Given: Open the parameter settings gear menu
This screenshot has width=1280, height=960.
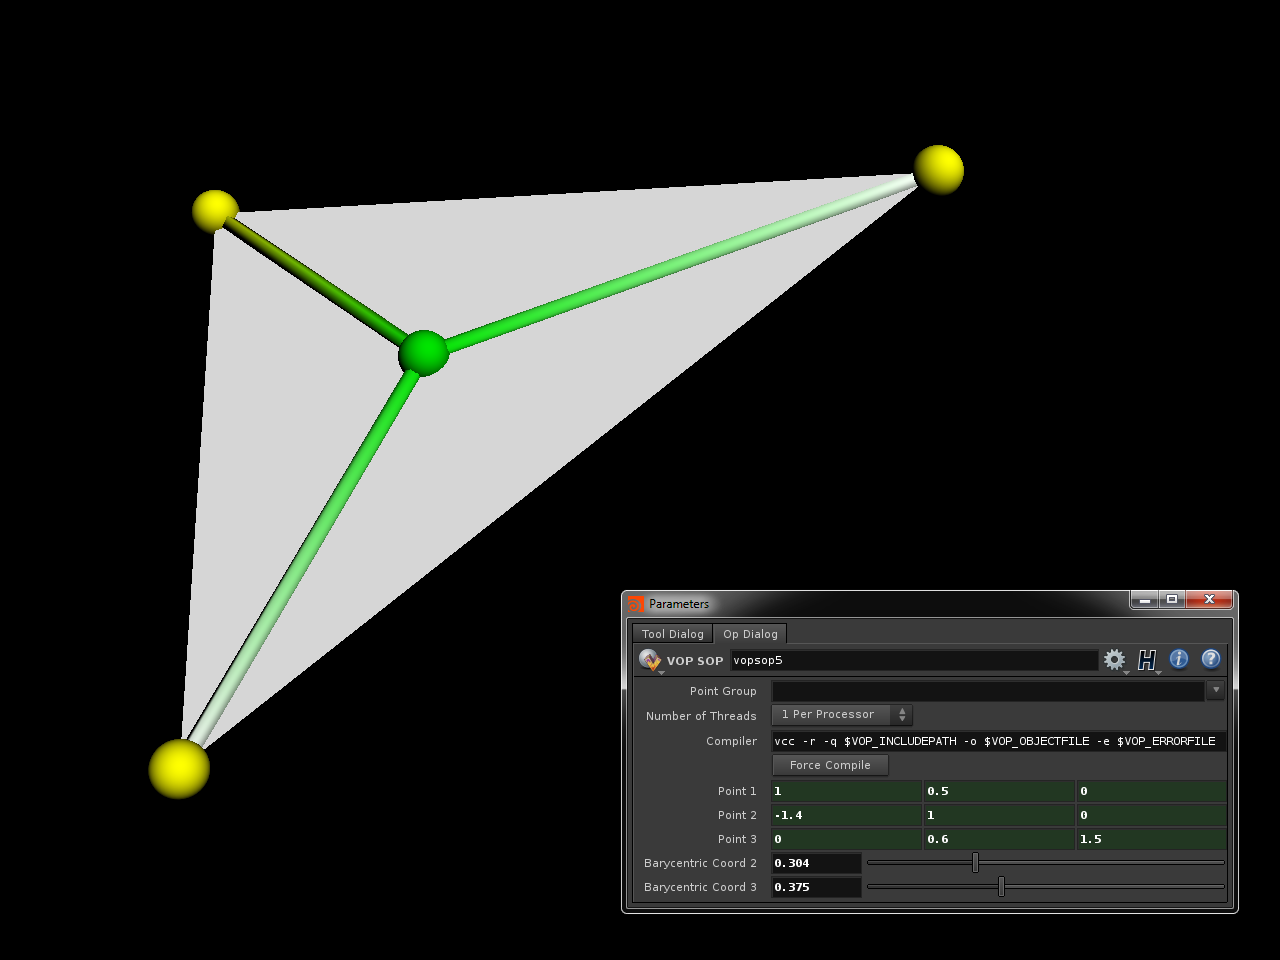Looking at the screenshot, I should coord(1114,659).
